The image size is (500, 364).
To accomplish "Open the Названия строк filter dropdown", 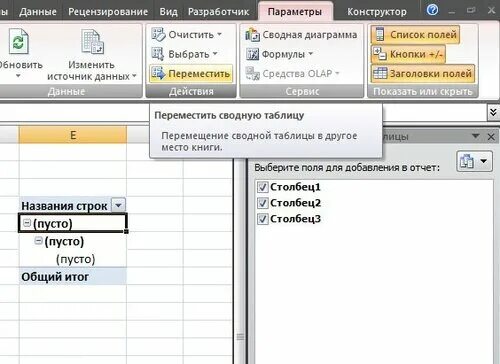I will [x=118, y=205].
